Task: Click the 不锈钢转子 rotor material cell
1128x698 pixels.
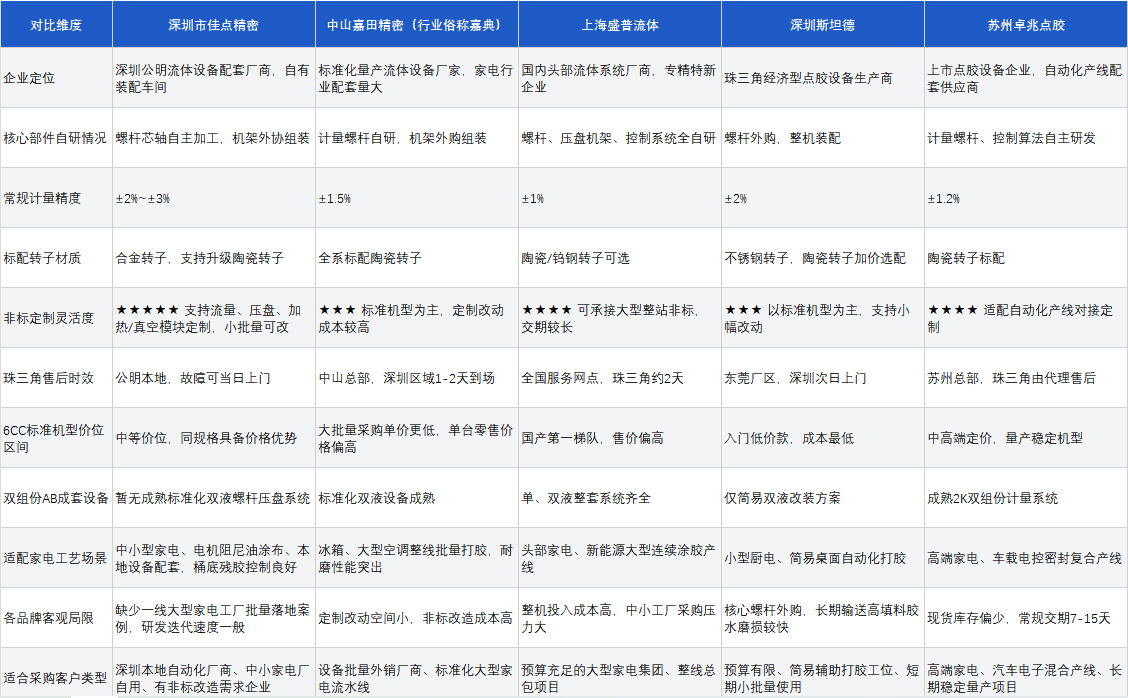Action: point(822,258)
